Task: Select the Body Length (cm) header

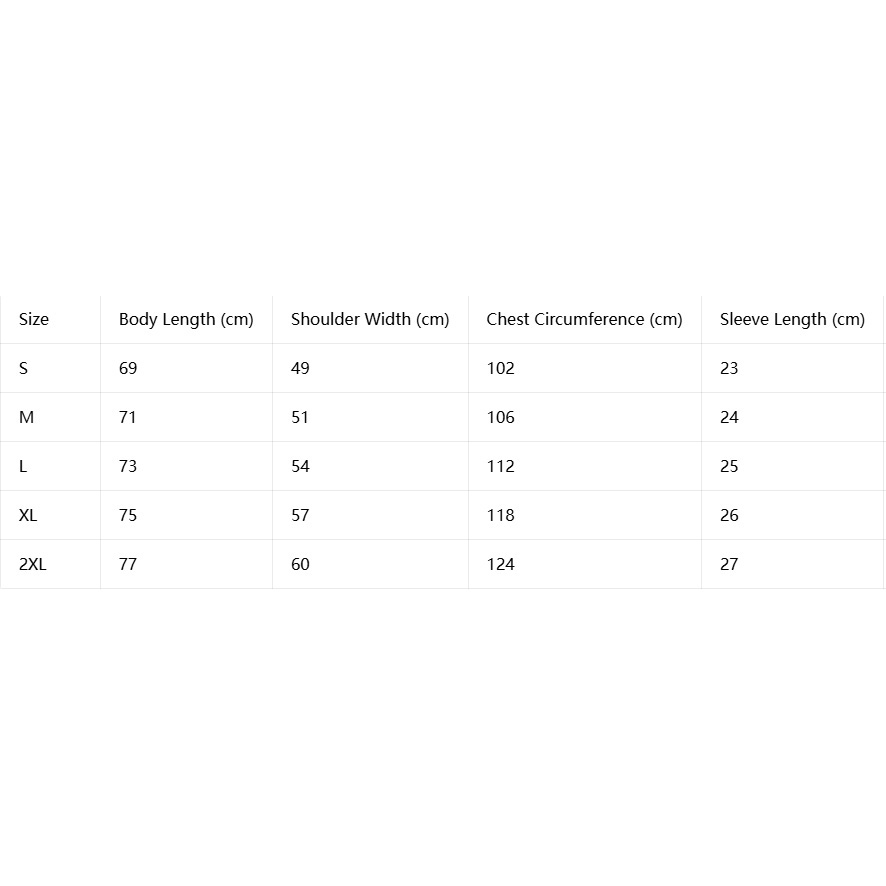Action: click(x=186, y=320)
